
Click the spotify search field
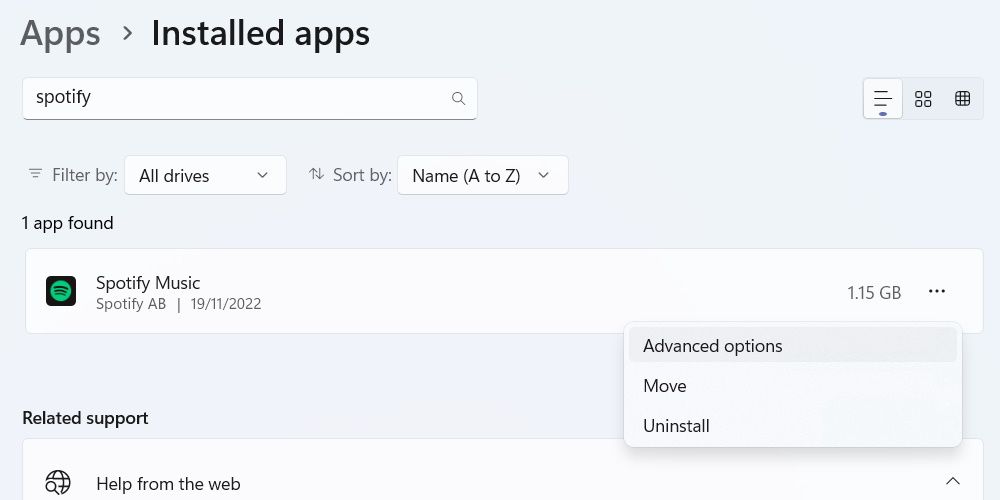pos(235,98)
